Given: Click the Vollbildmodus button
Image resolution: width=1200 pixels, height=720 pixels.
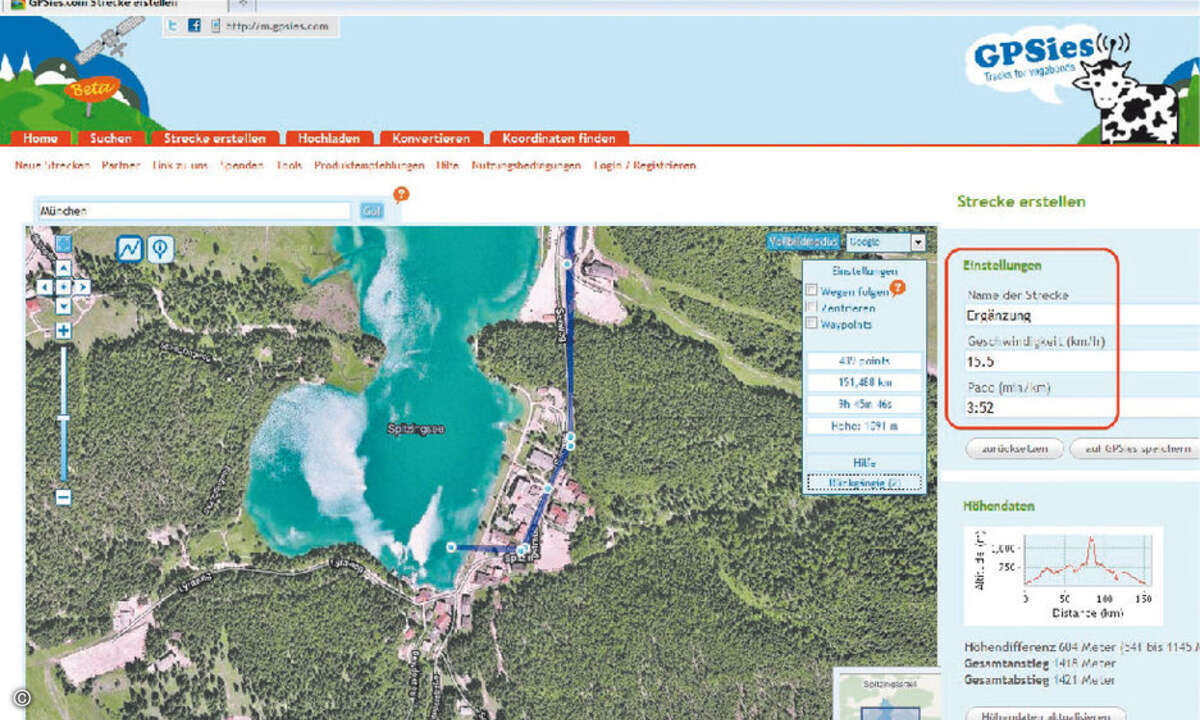Looking at the screenshot, I should click(x=803, y=242).
